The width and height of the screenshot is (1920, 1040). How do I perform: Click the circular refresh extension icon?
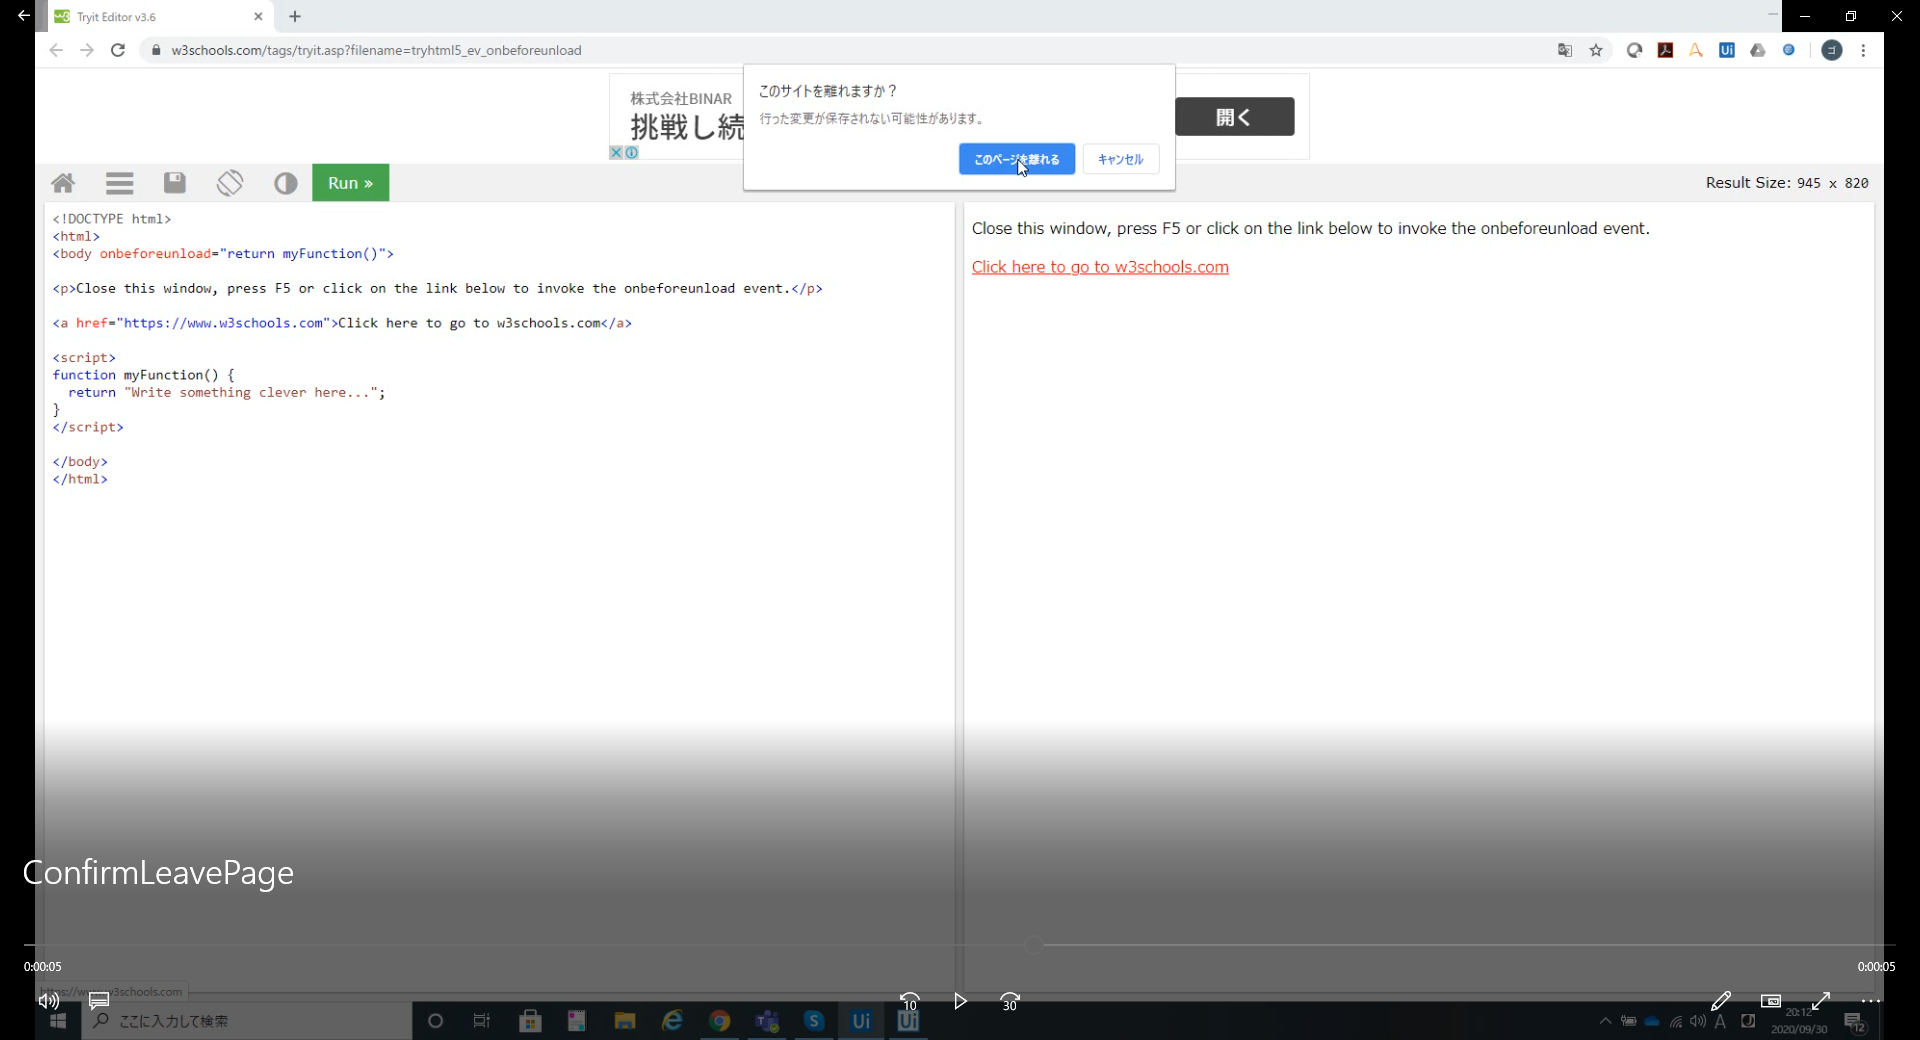click(1634, 50)
